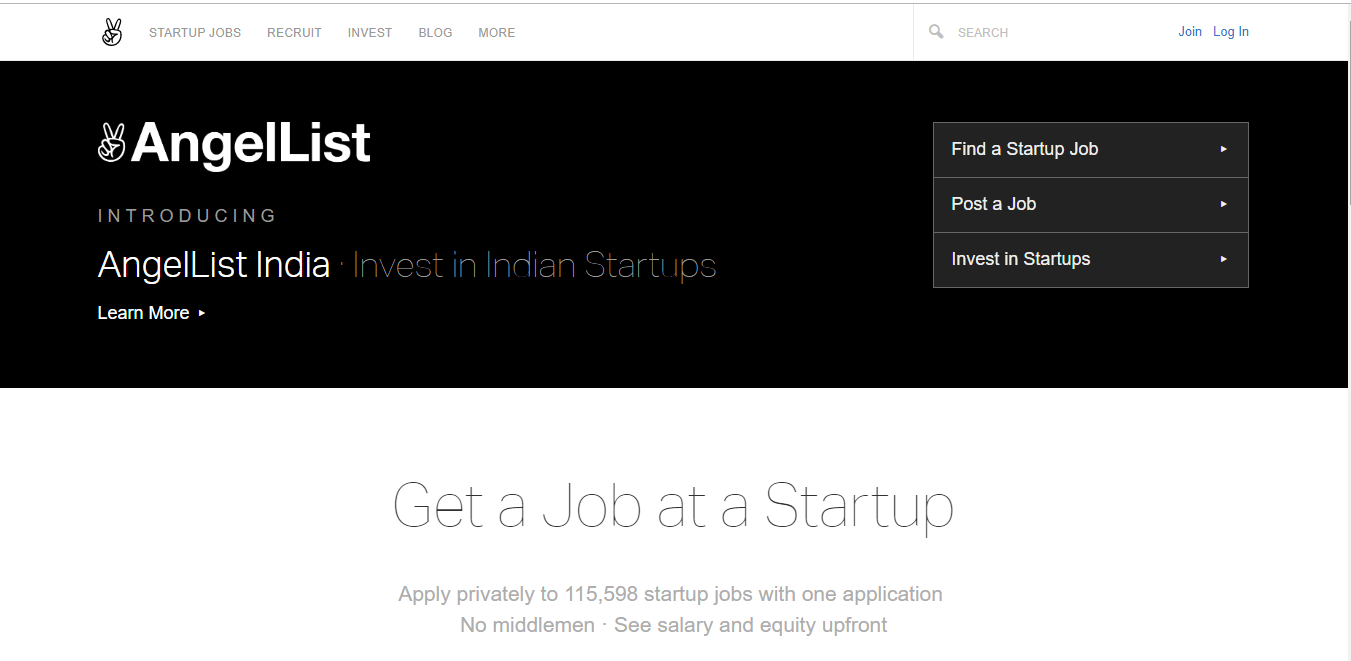Expand the More menu in navbar

coord(496,33)
